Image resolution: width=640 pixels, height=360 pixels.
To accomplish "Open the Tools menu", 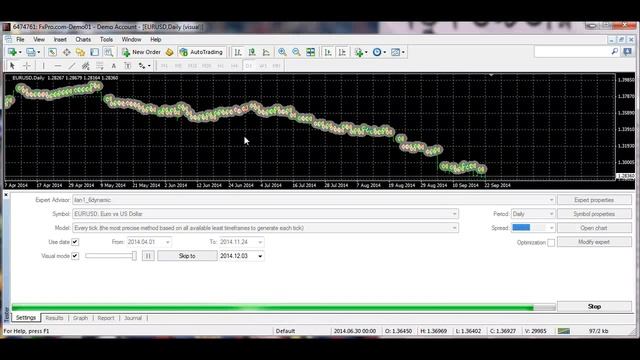I will coord(106,40).
